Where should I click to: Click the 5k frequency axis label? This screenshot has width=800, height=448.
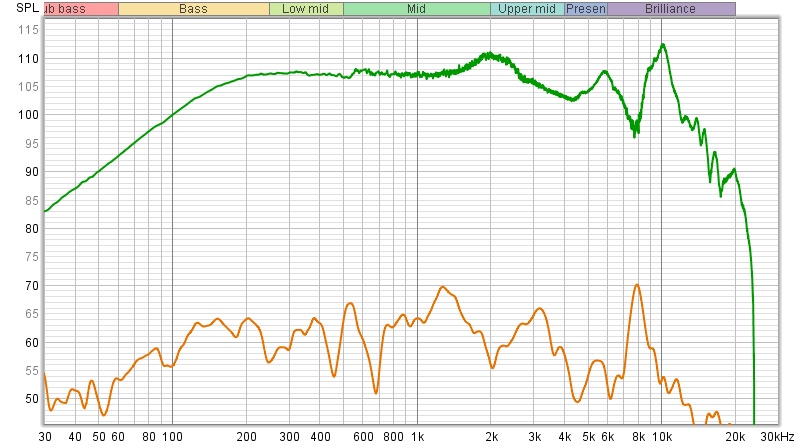589,437
